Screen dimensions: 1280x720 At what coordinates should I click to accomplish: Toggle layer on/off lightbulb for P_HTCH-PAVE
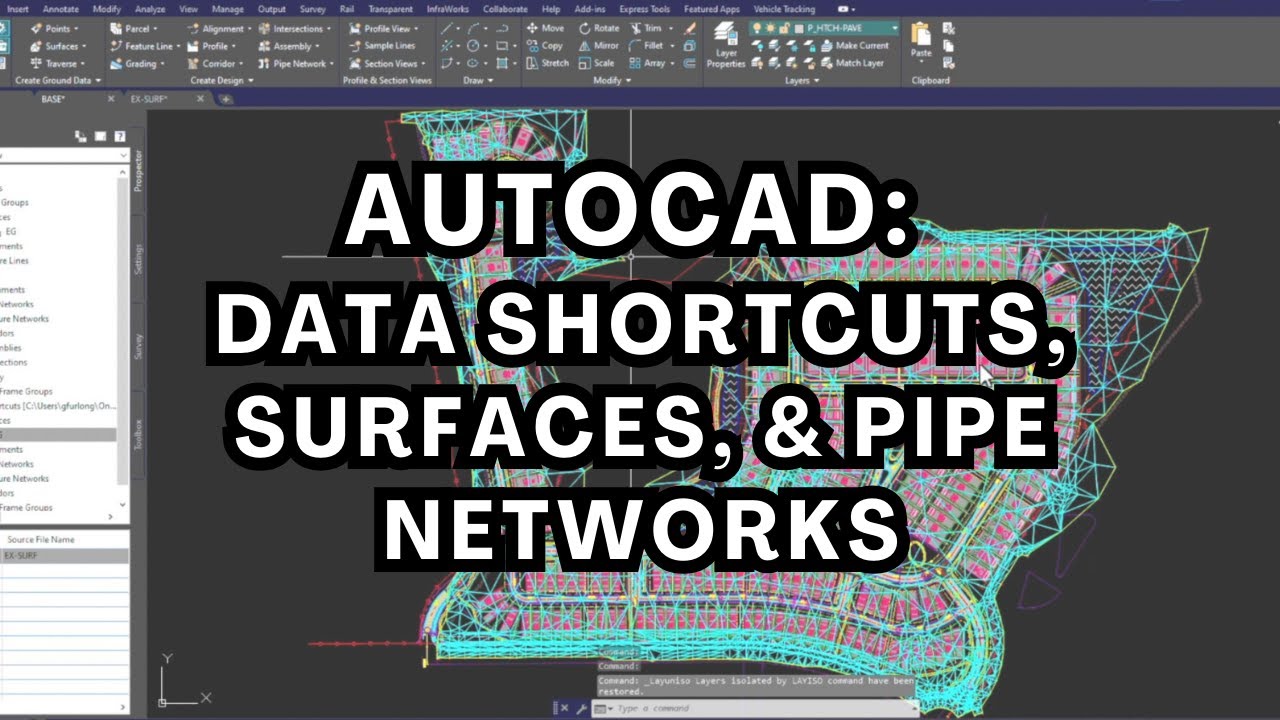pyautogui.click(x=757, y=28)
